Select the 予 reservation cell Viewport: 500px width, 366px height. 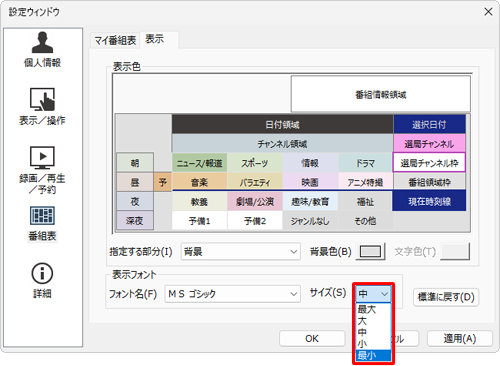(x=163, y=182)
